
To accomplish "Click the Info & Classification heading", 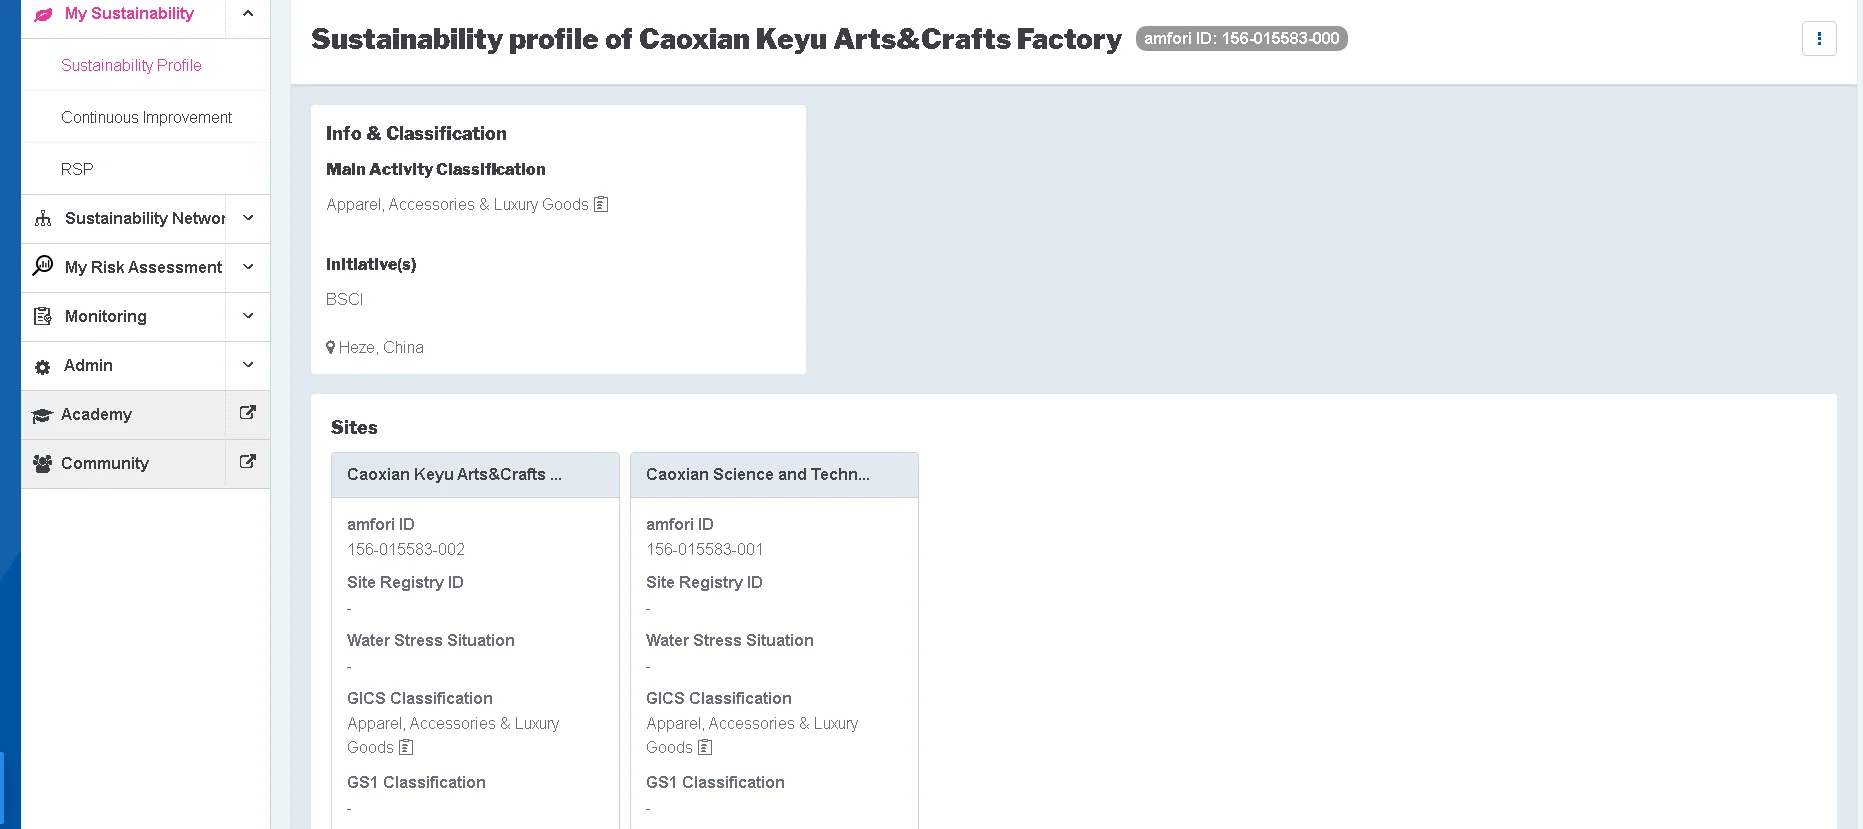I will point(416,133).
